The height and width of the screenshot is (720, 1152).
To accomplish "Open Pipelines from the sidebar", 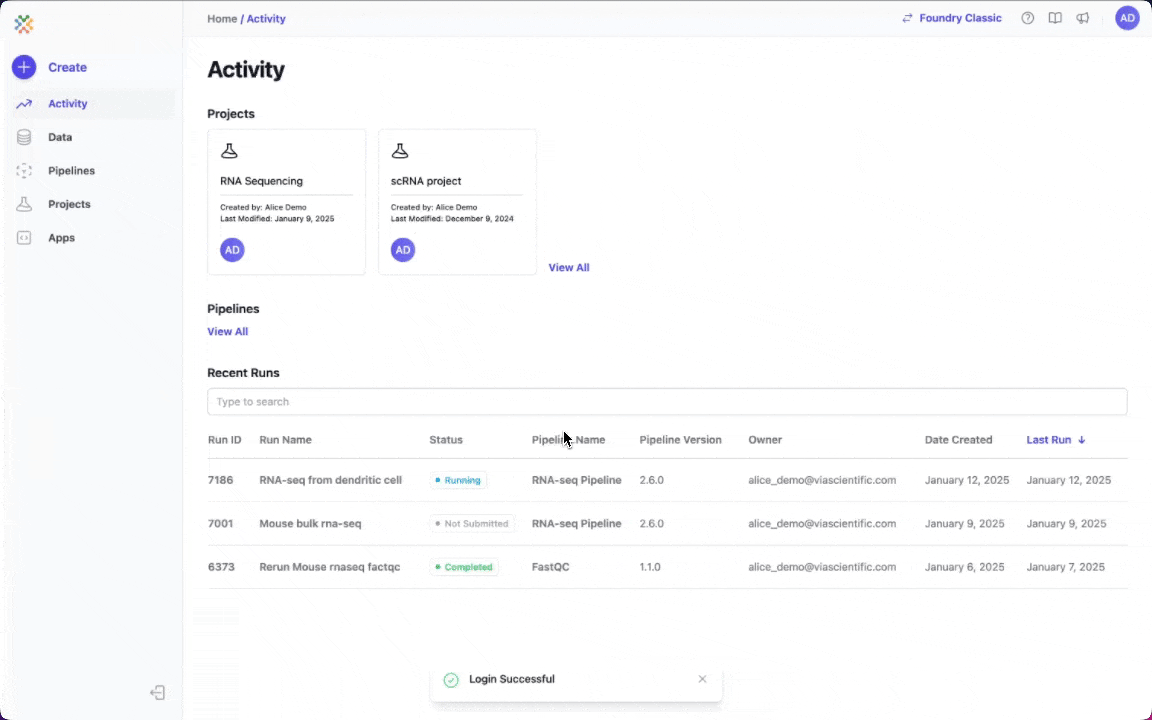I will pyautogui.click(x=71, y=171).
